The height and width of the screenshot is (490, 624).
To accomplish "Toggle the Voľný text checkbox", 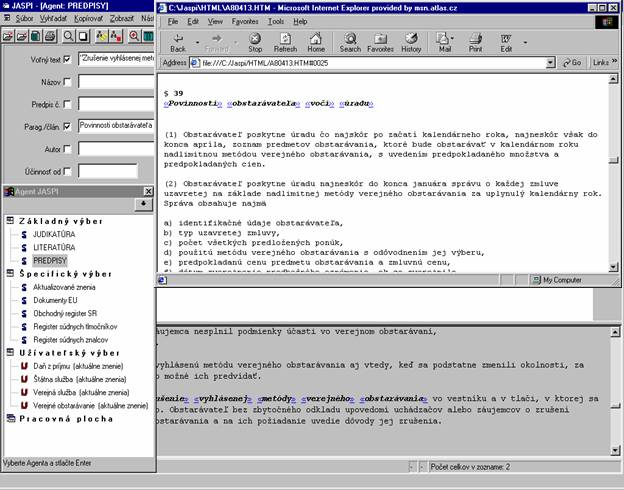I will [67, 59].
